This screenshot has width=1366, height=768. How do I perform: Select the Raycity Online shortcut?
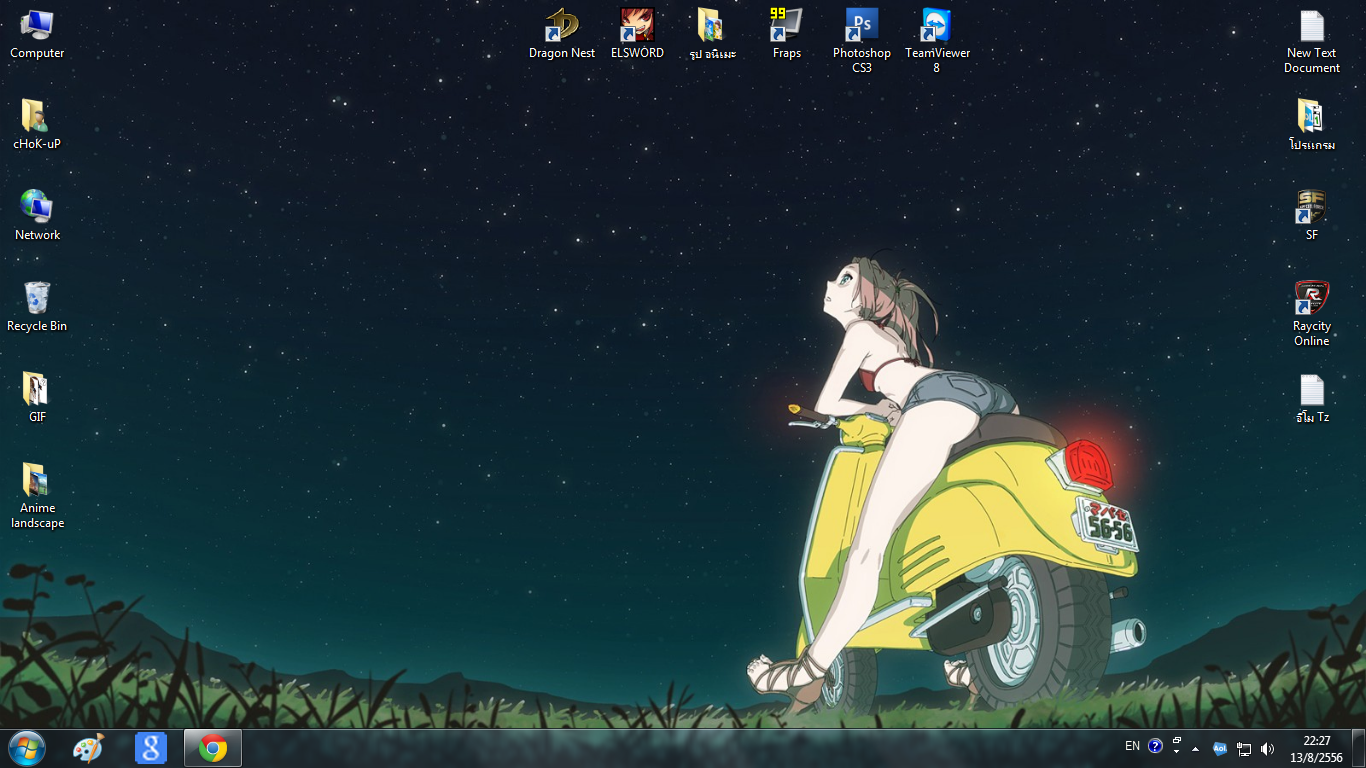pyautogui.click(x=1312, y=314)
